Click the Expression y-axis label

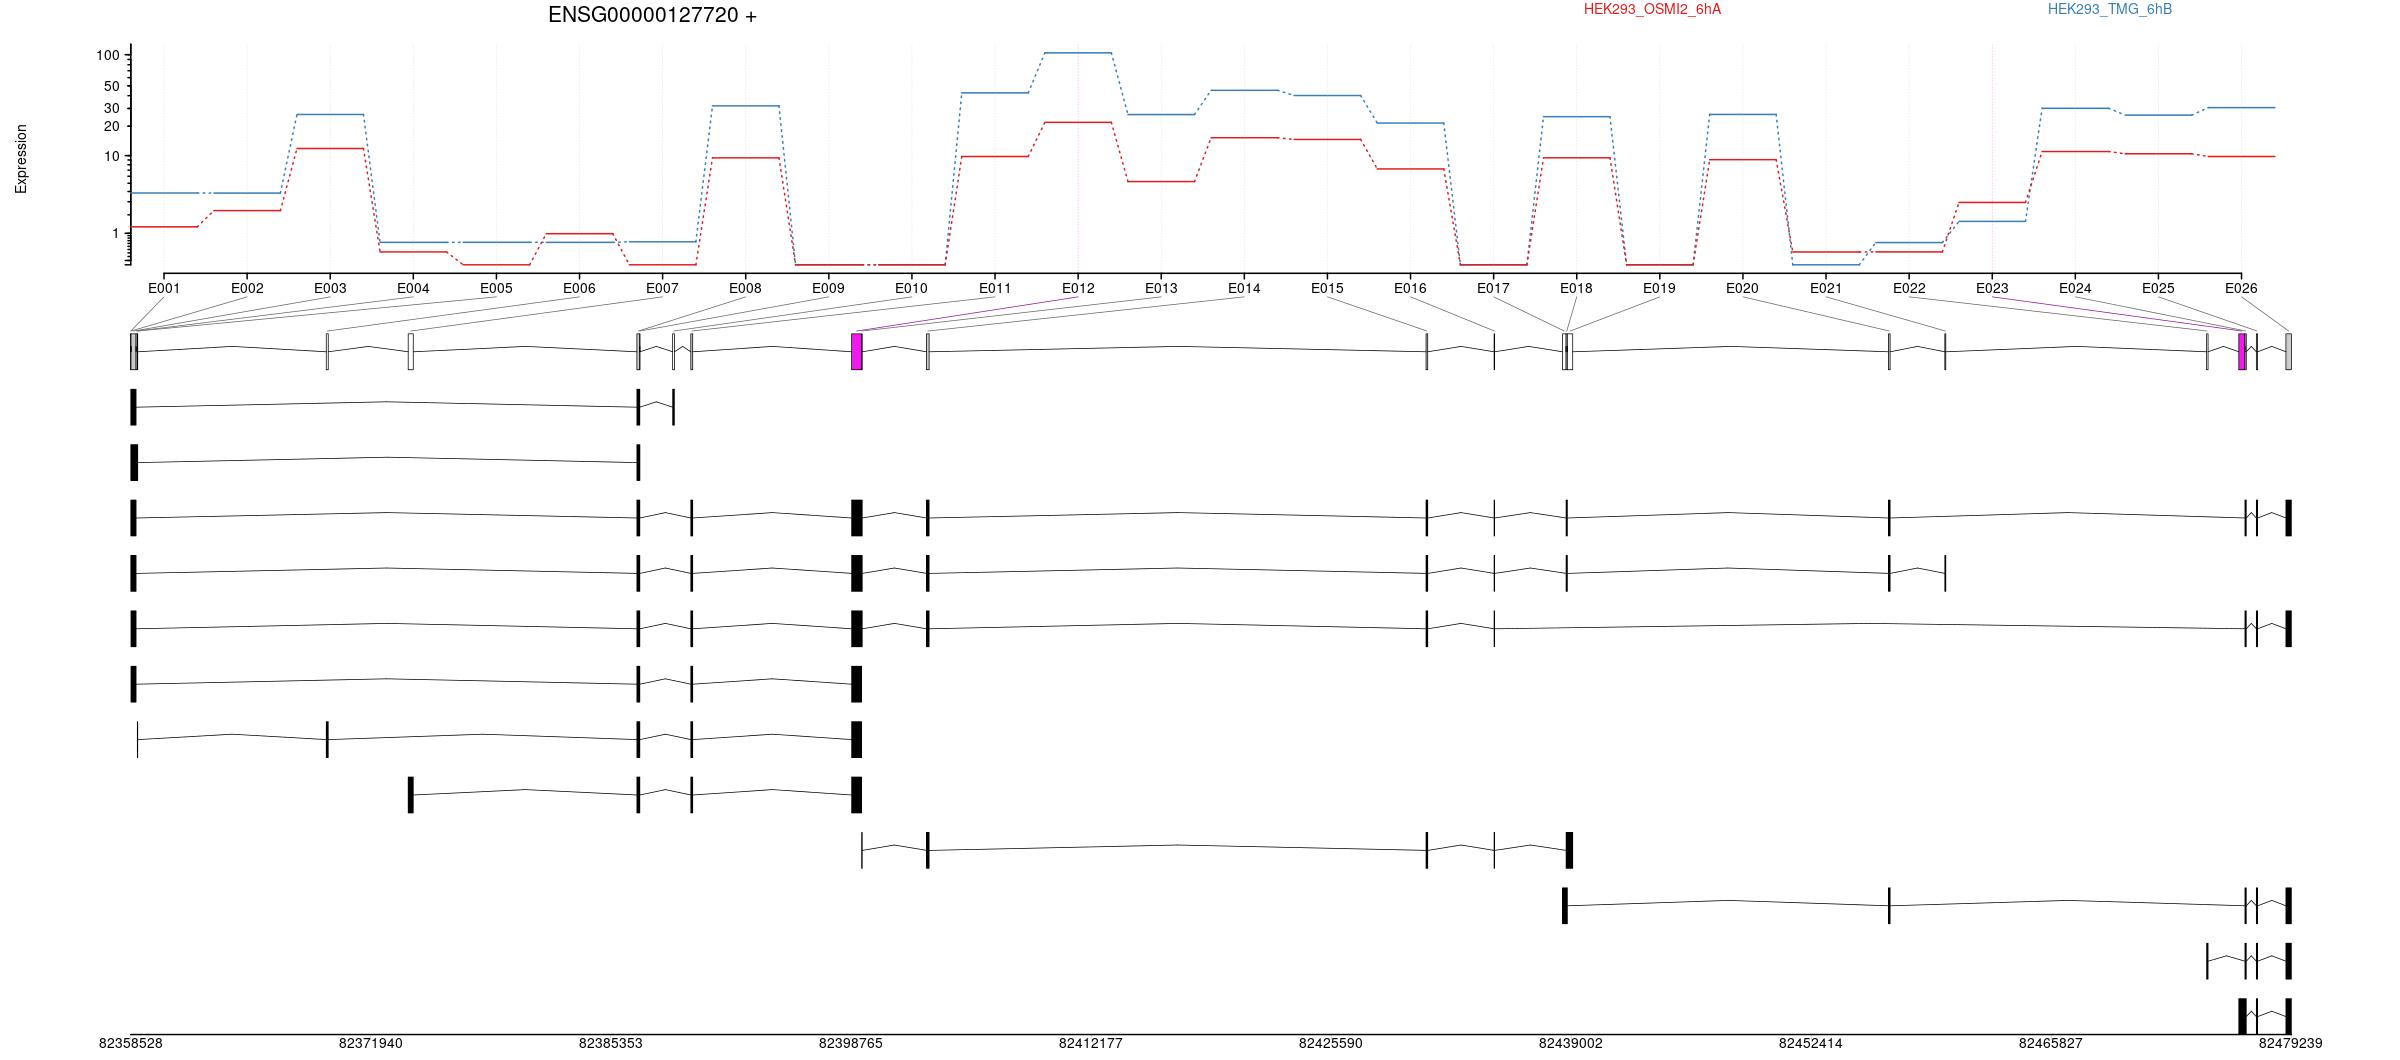coord(21,159)
